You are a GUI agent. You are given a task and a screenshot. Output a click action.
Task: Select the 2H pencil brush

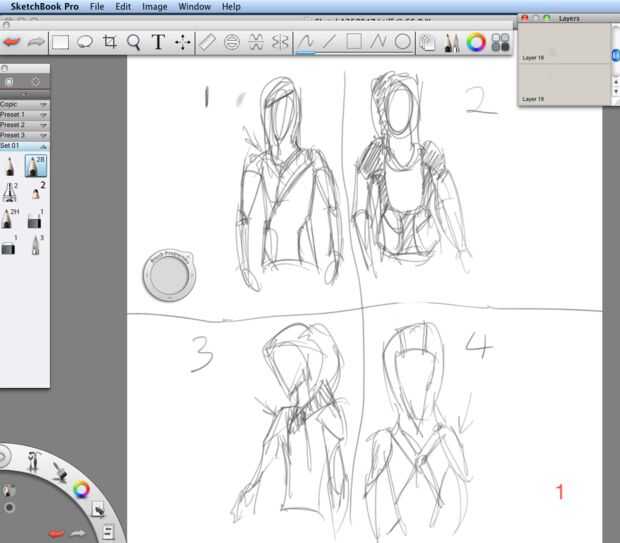(9, 219)
